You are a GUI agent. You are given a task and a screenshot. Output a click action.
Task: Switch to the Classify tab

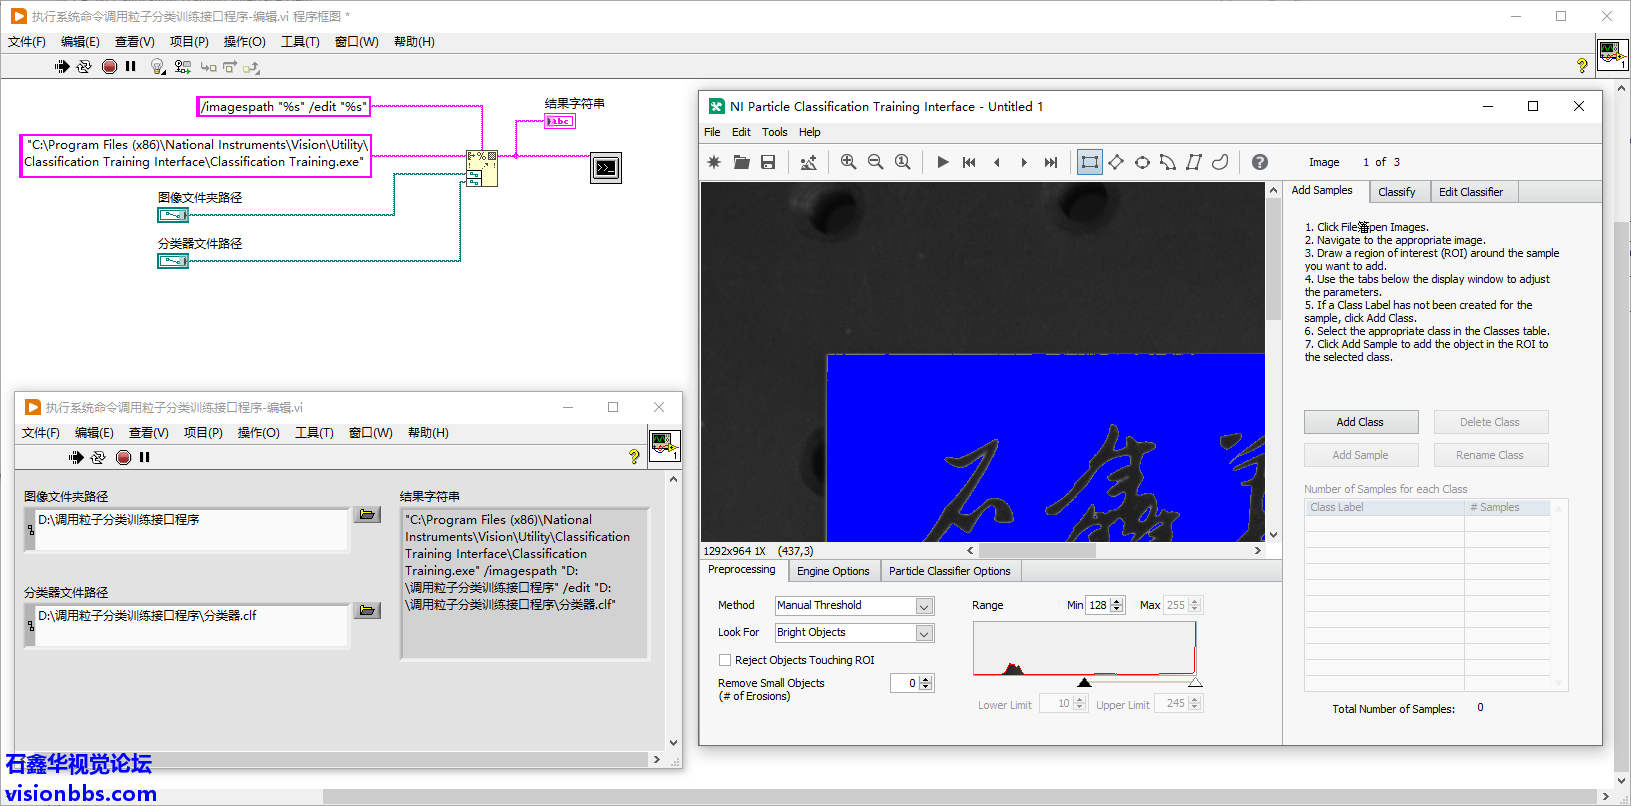(1396, 192)
